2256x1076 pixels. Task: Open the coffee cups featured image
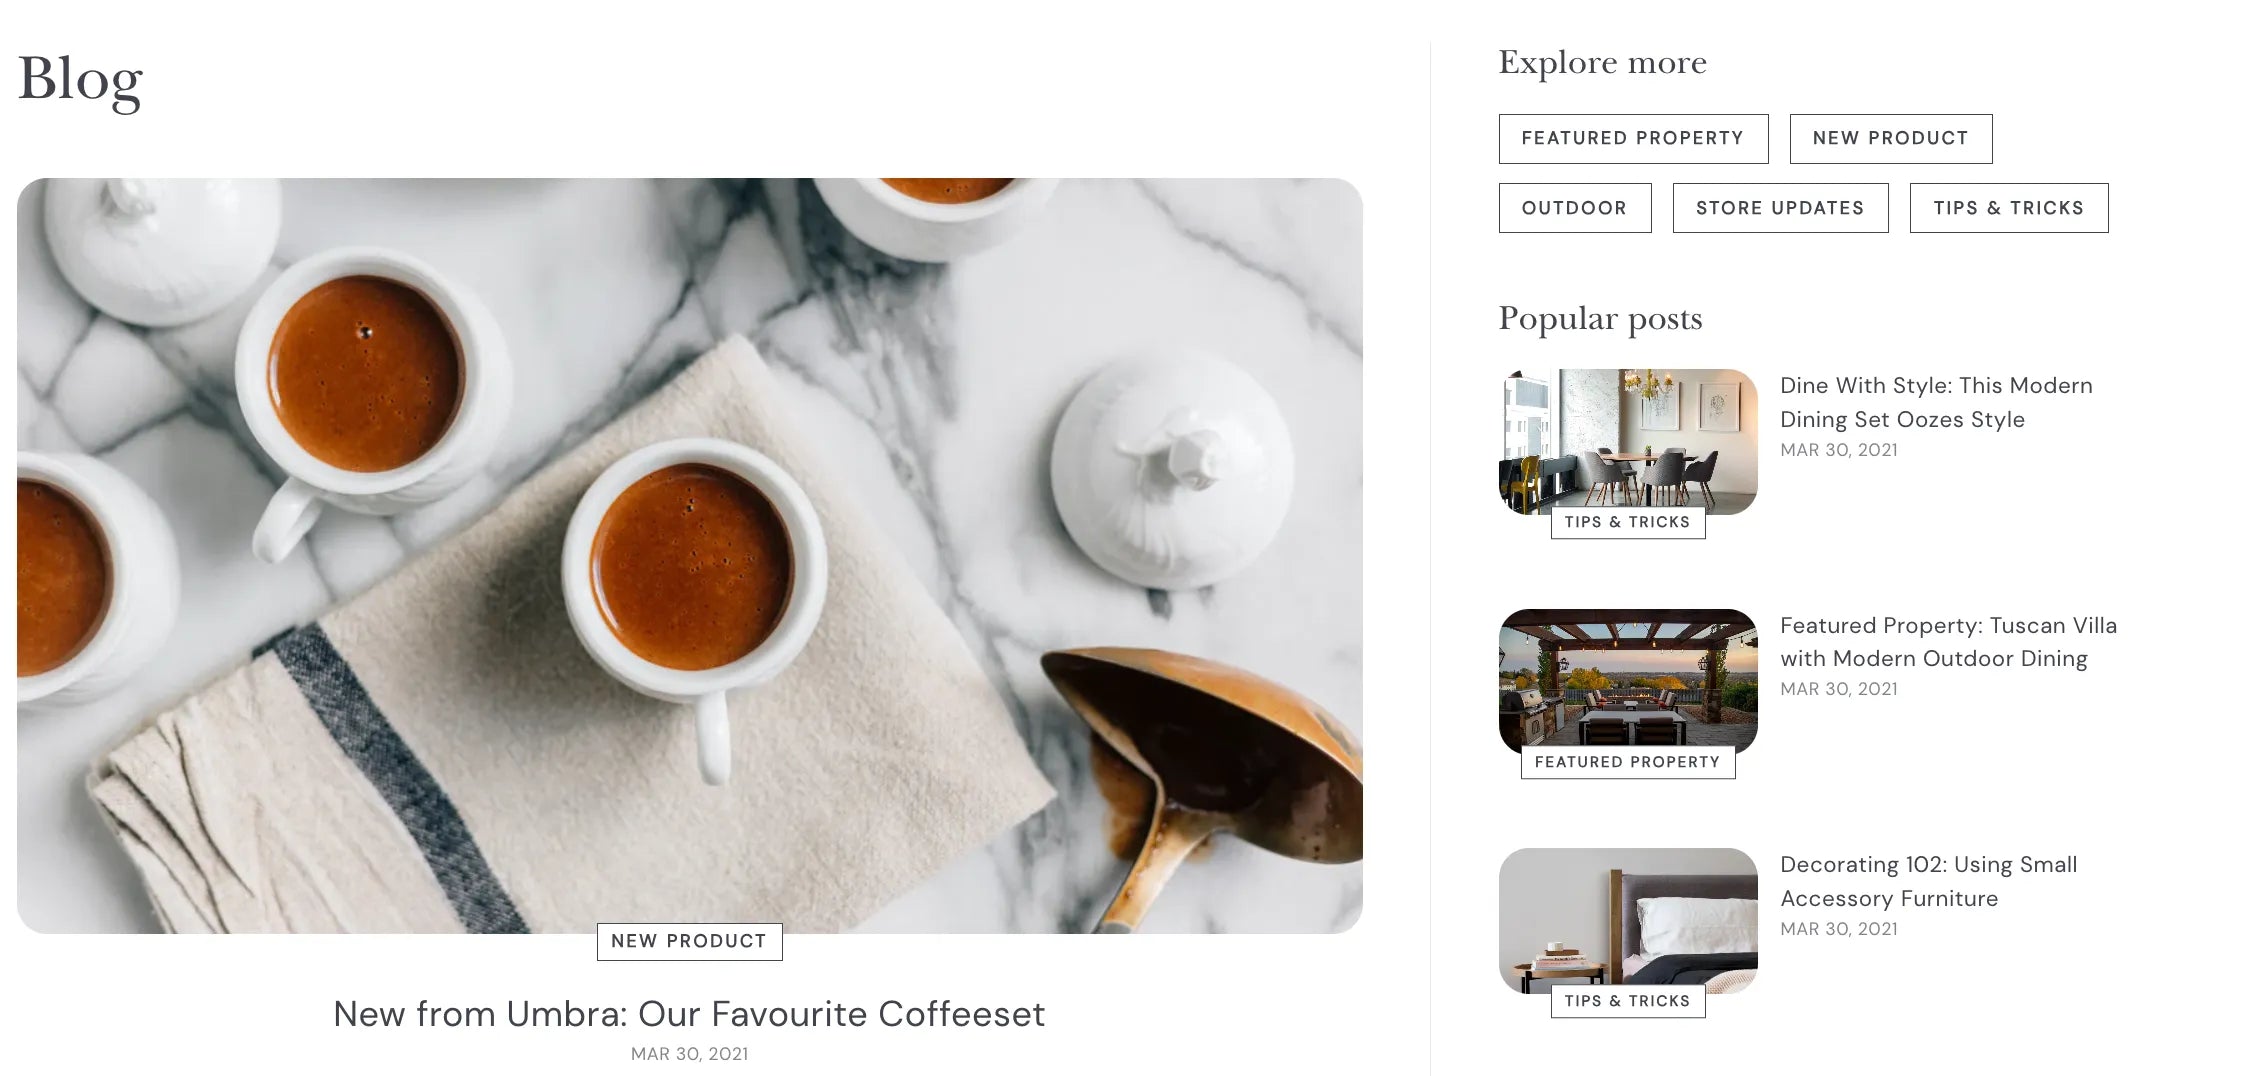pos(690,555)
